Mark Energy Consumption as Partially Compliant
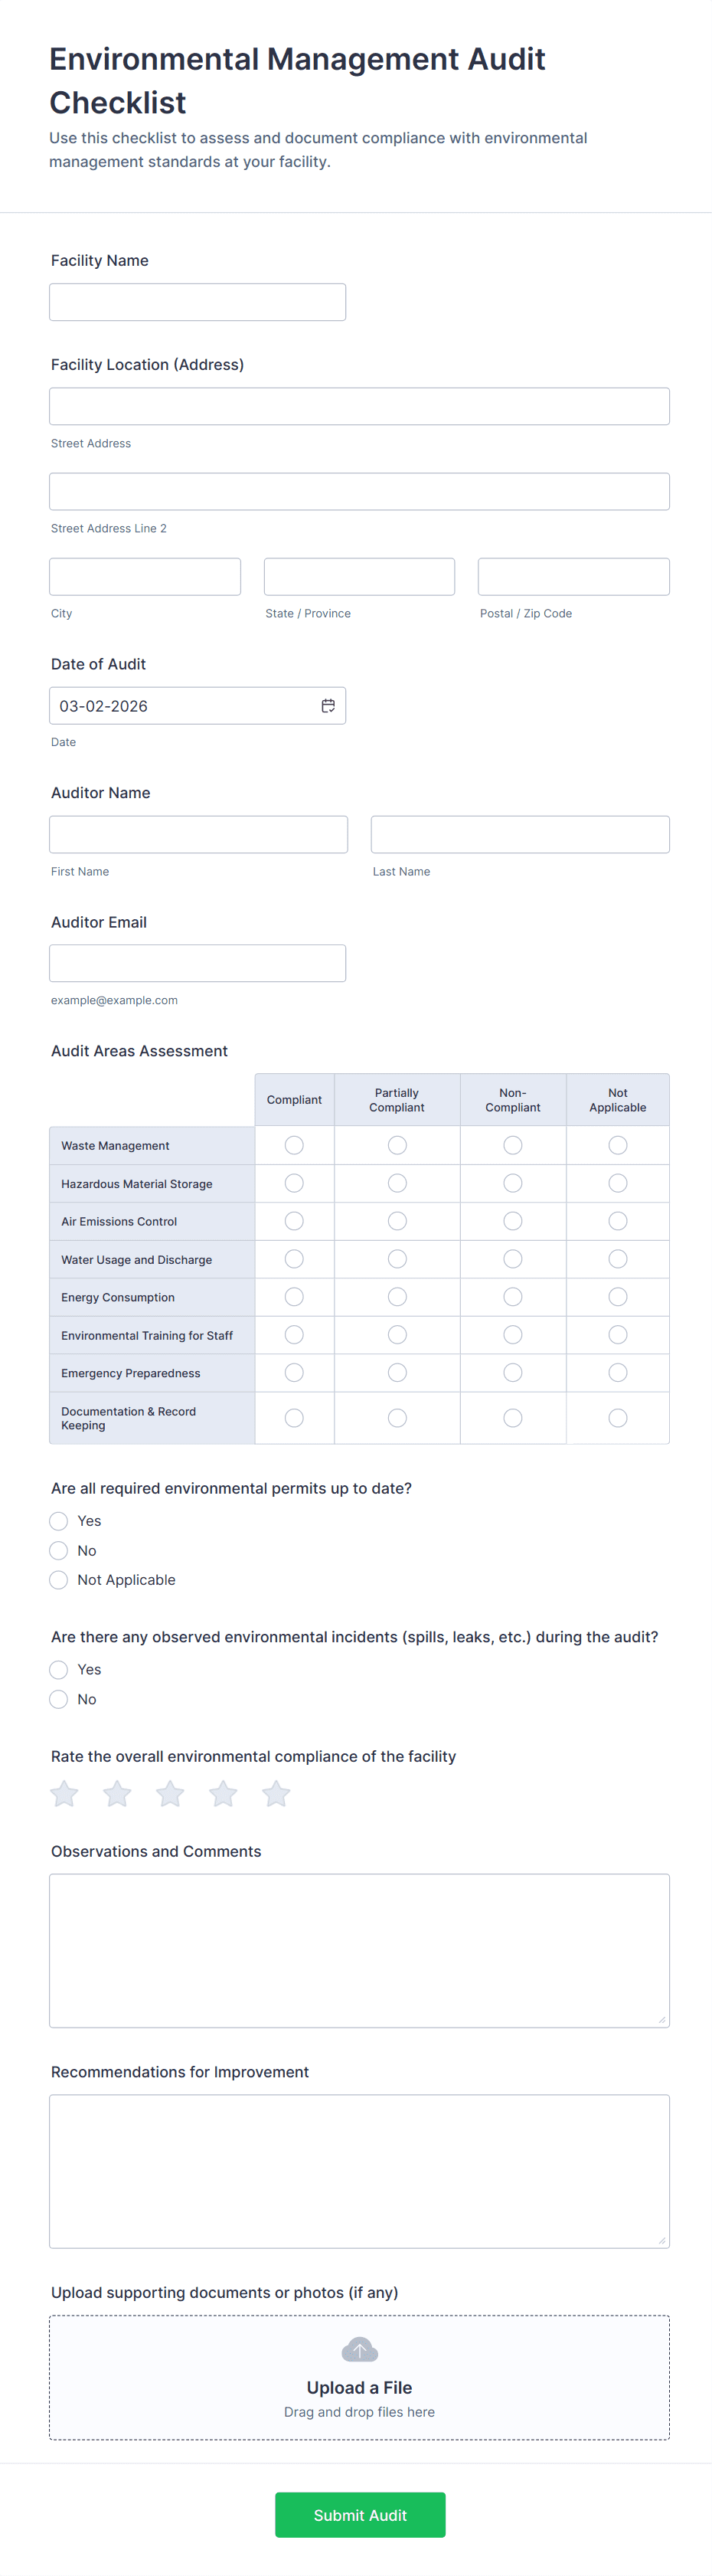 click(397, 1297)
